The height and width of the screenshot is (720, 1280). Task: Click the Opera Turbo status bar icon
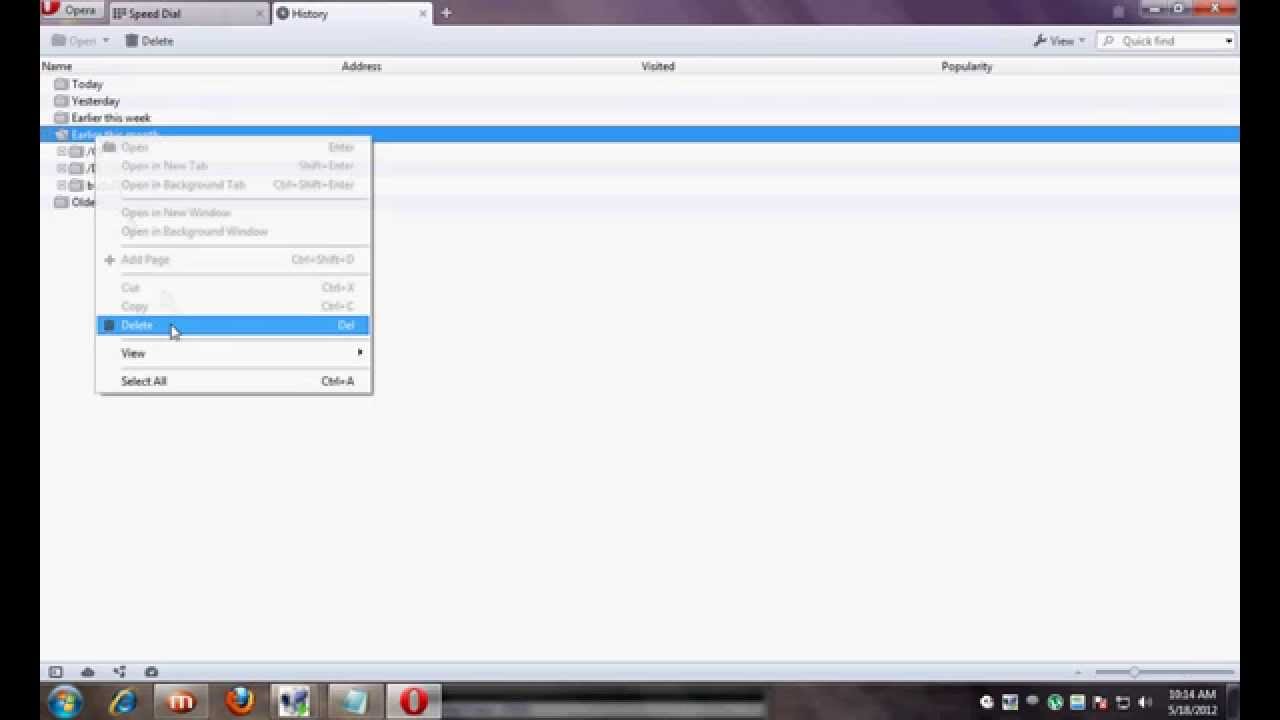[x=151, y=672]
